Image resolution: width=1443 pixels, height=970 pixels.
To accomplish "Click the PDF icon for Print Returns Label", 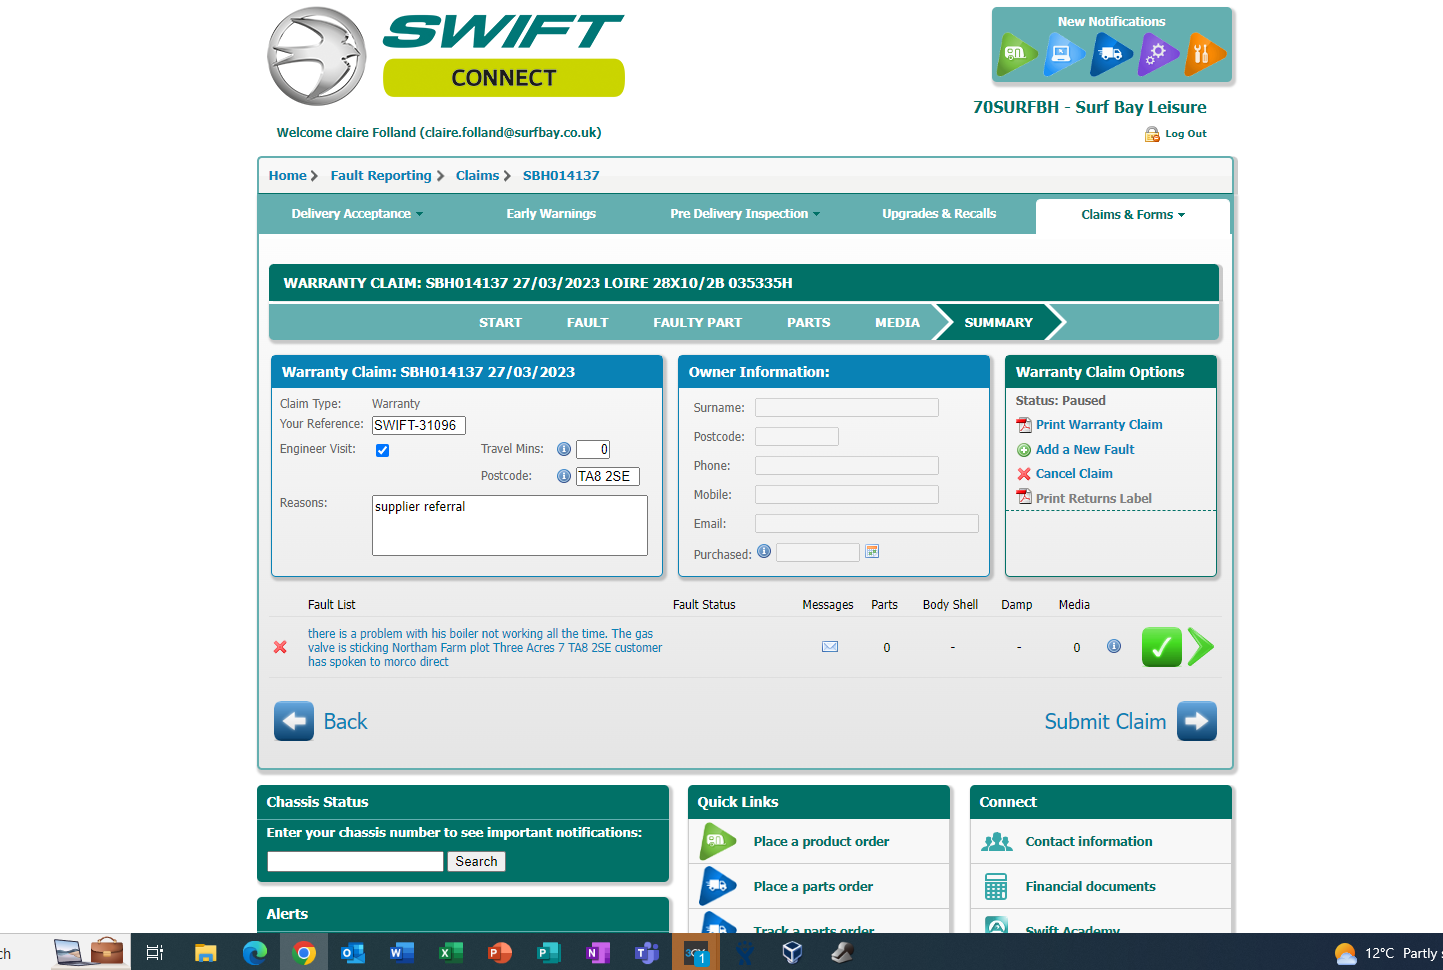I will [1024, 497].
